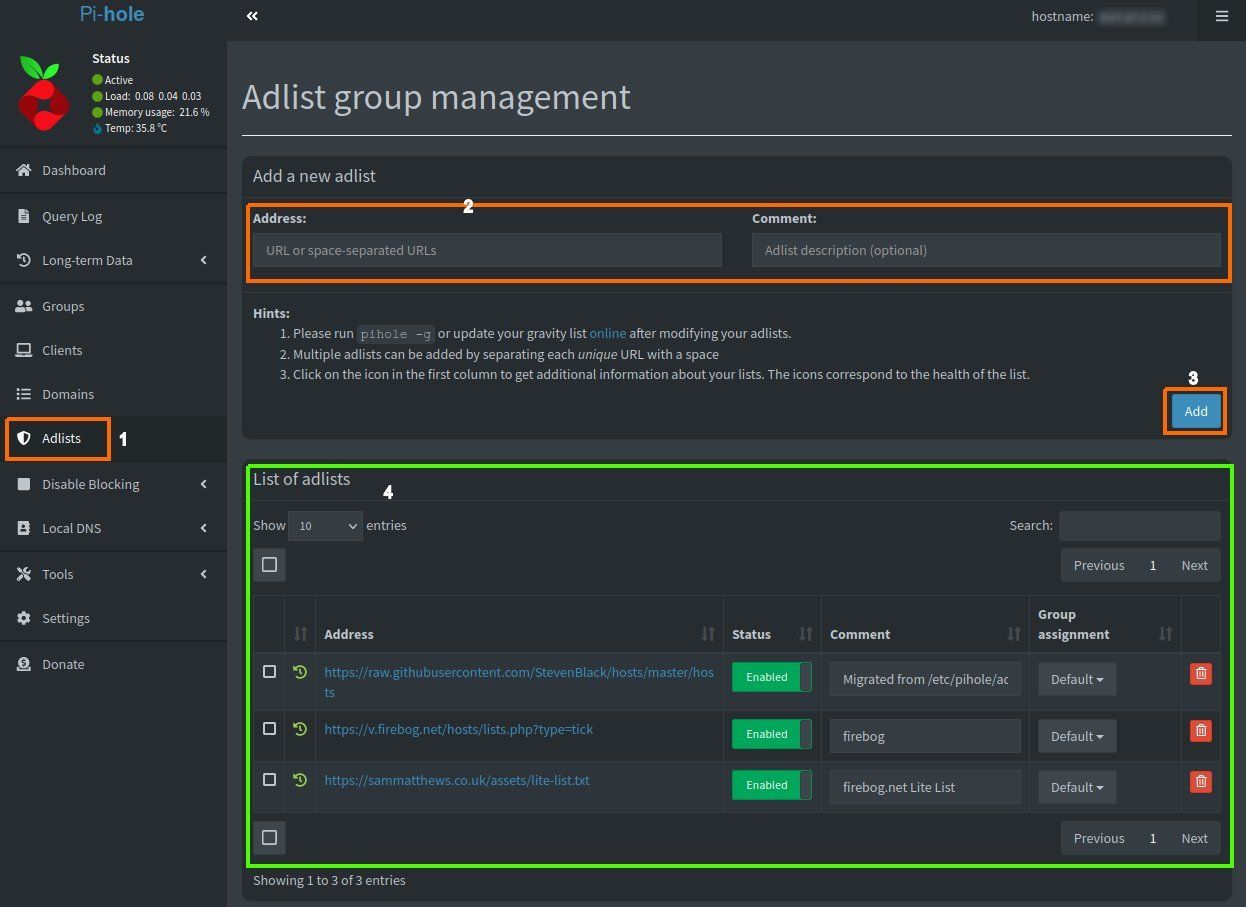Sort table by Address column sort icon

point(708,634)
